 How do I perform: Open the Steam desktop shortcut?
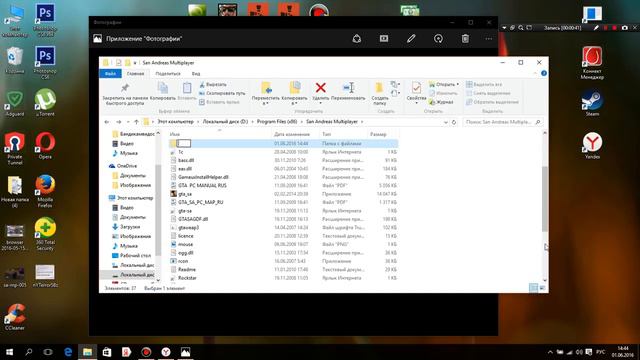592,104
